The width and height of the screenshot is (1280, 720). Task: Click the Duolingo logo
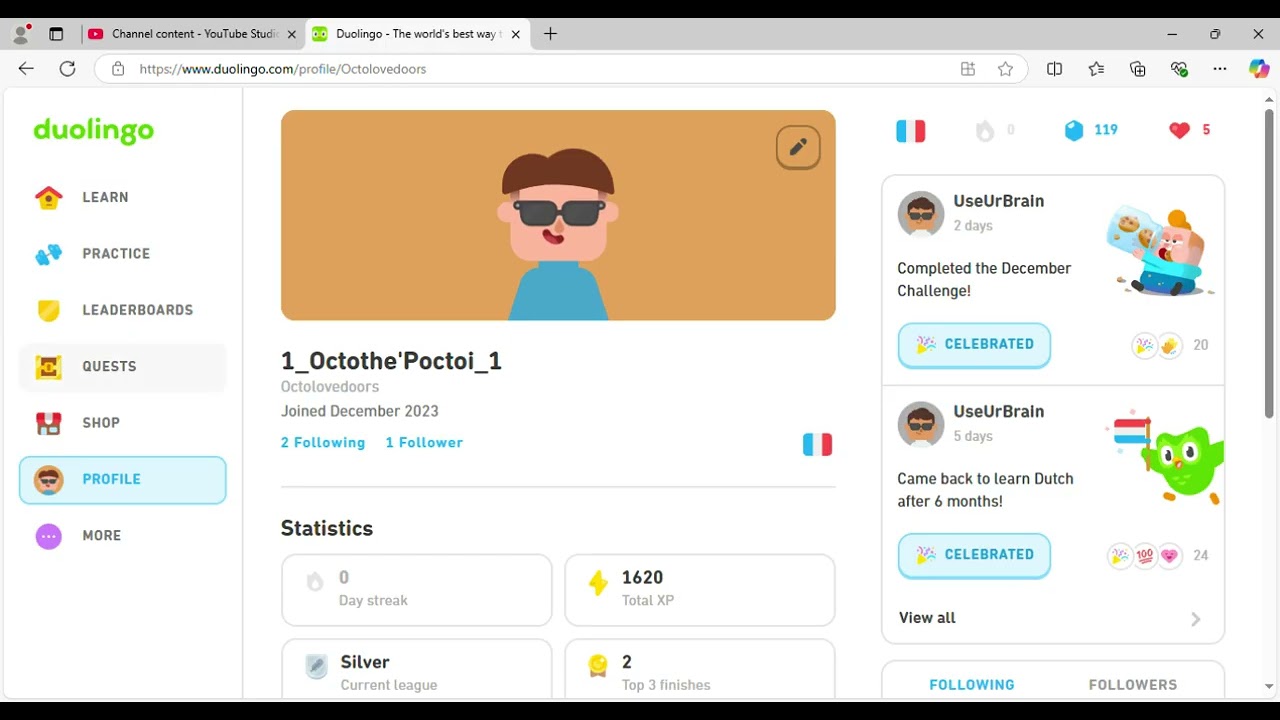coord(94,130)
